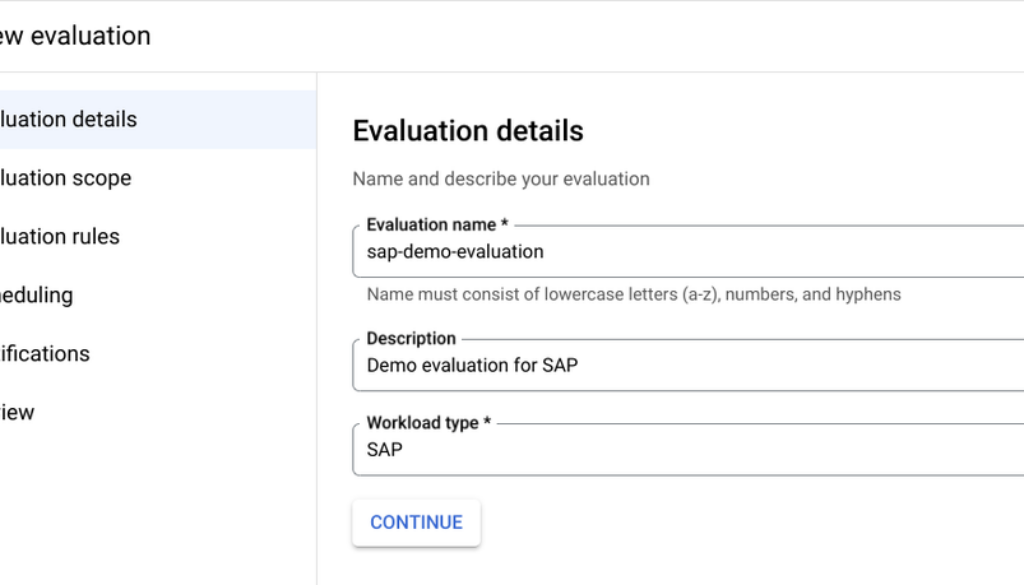This screenshot has height=585, width=1024.
Task: Click the selected 'SAP' workload value
Action: point(385,450)
